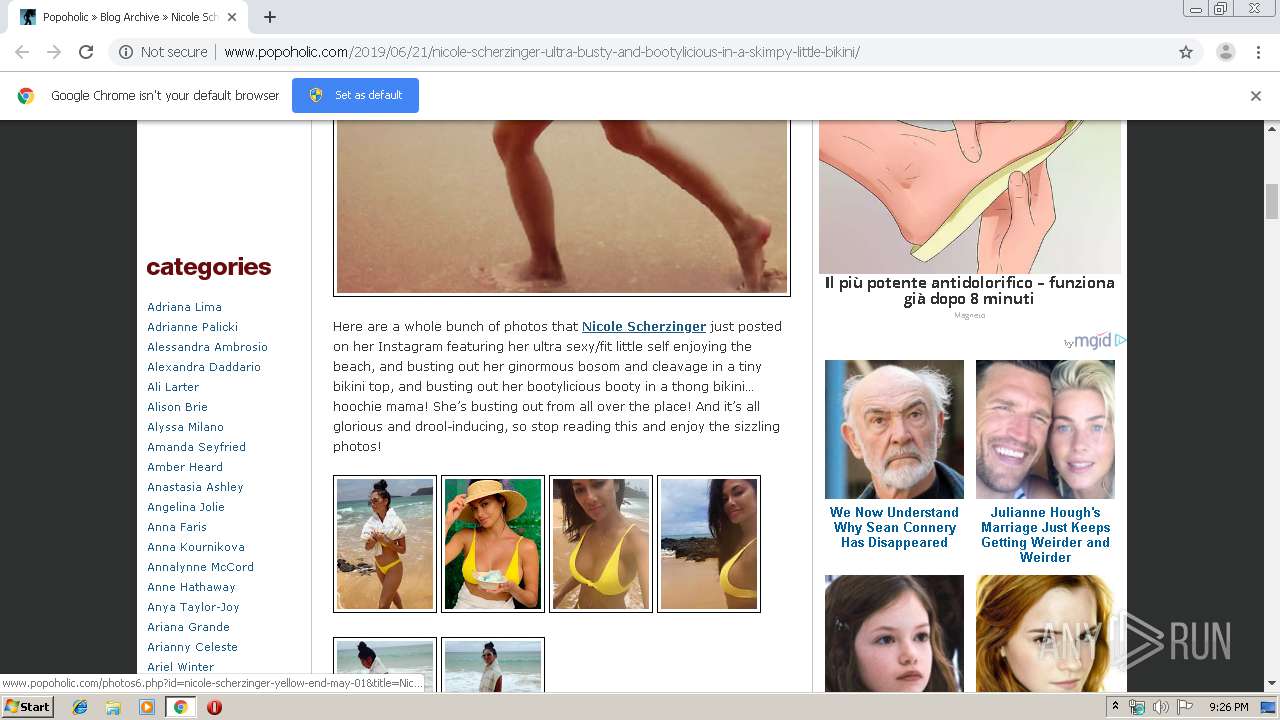Open fourth thumbnail with rocky shore background

tap(709, 544)
